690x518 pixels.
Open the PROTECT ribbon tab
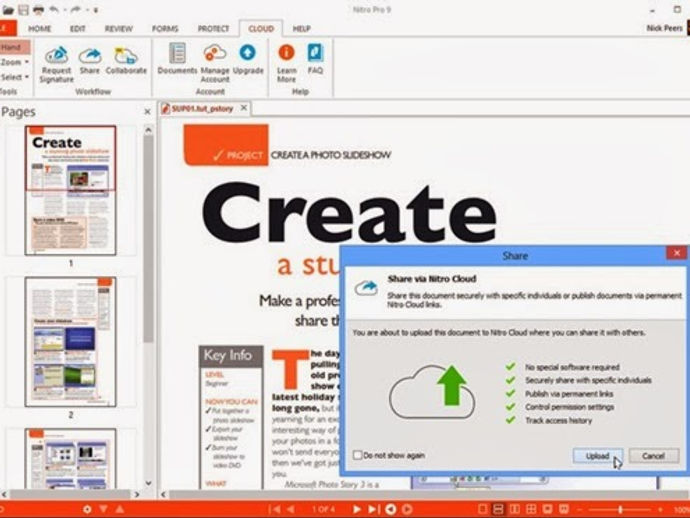tap(213, 29)
